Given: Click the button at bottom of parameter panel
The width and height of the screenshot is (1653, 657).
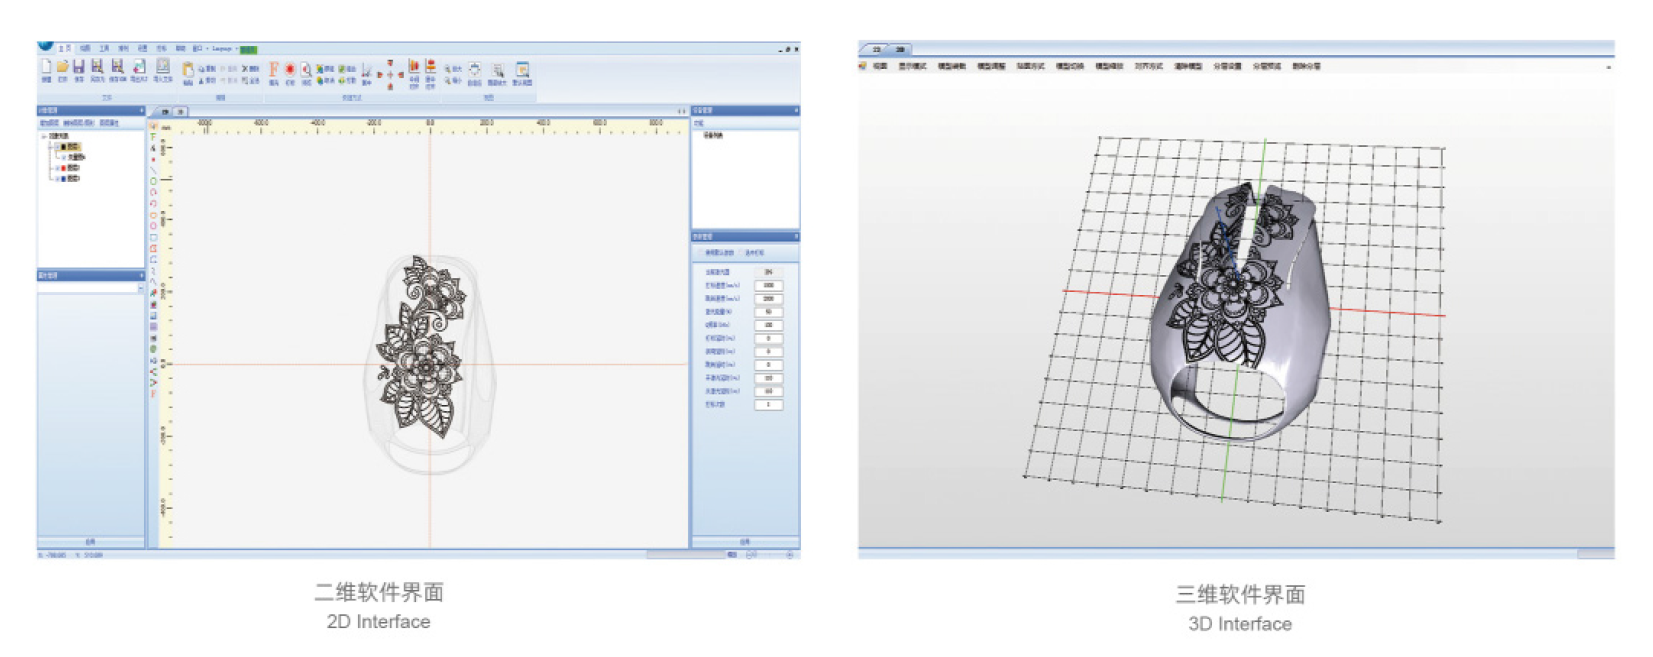Looking at the screenshot, I should 744,542.
